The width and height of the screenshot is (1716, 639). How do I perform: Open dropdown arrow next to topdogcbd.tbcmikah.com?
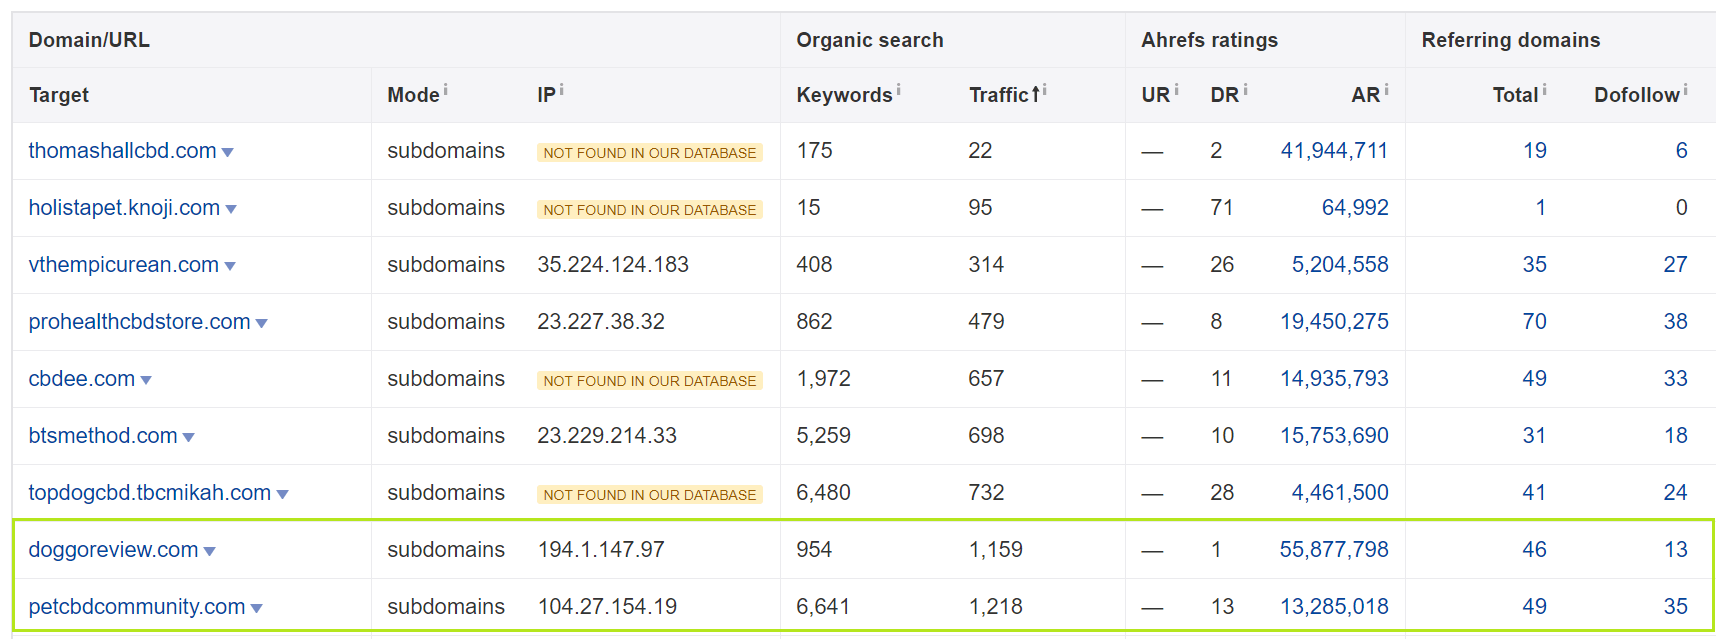282,495
